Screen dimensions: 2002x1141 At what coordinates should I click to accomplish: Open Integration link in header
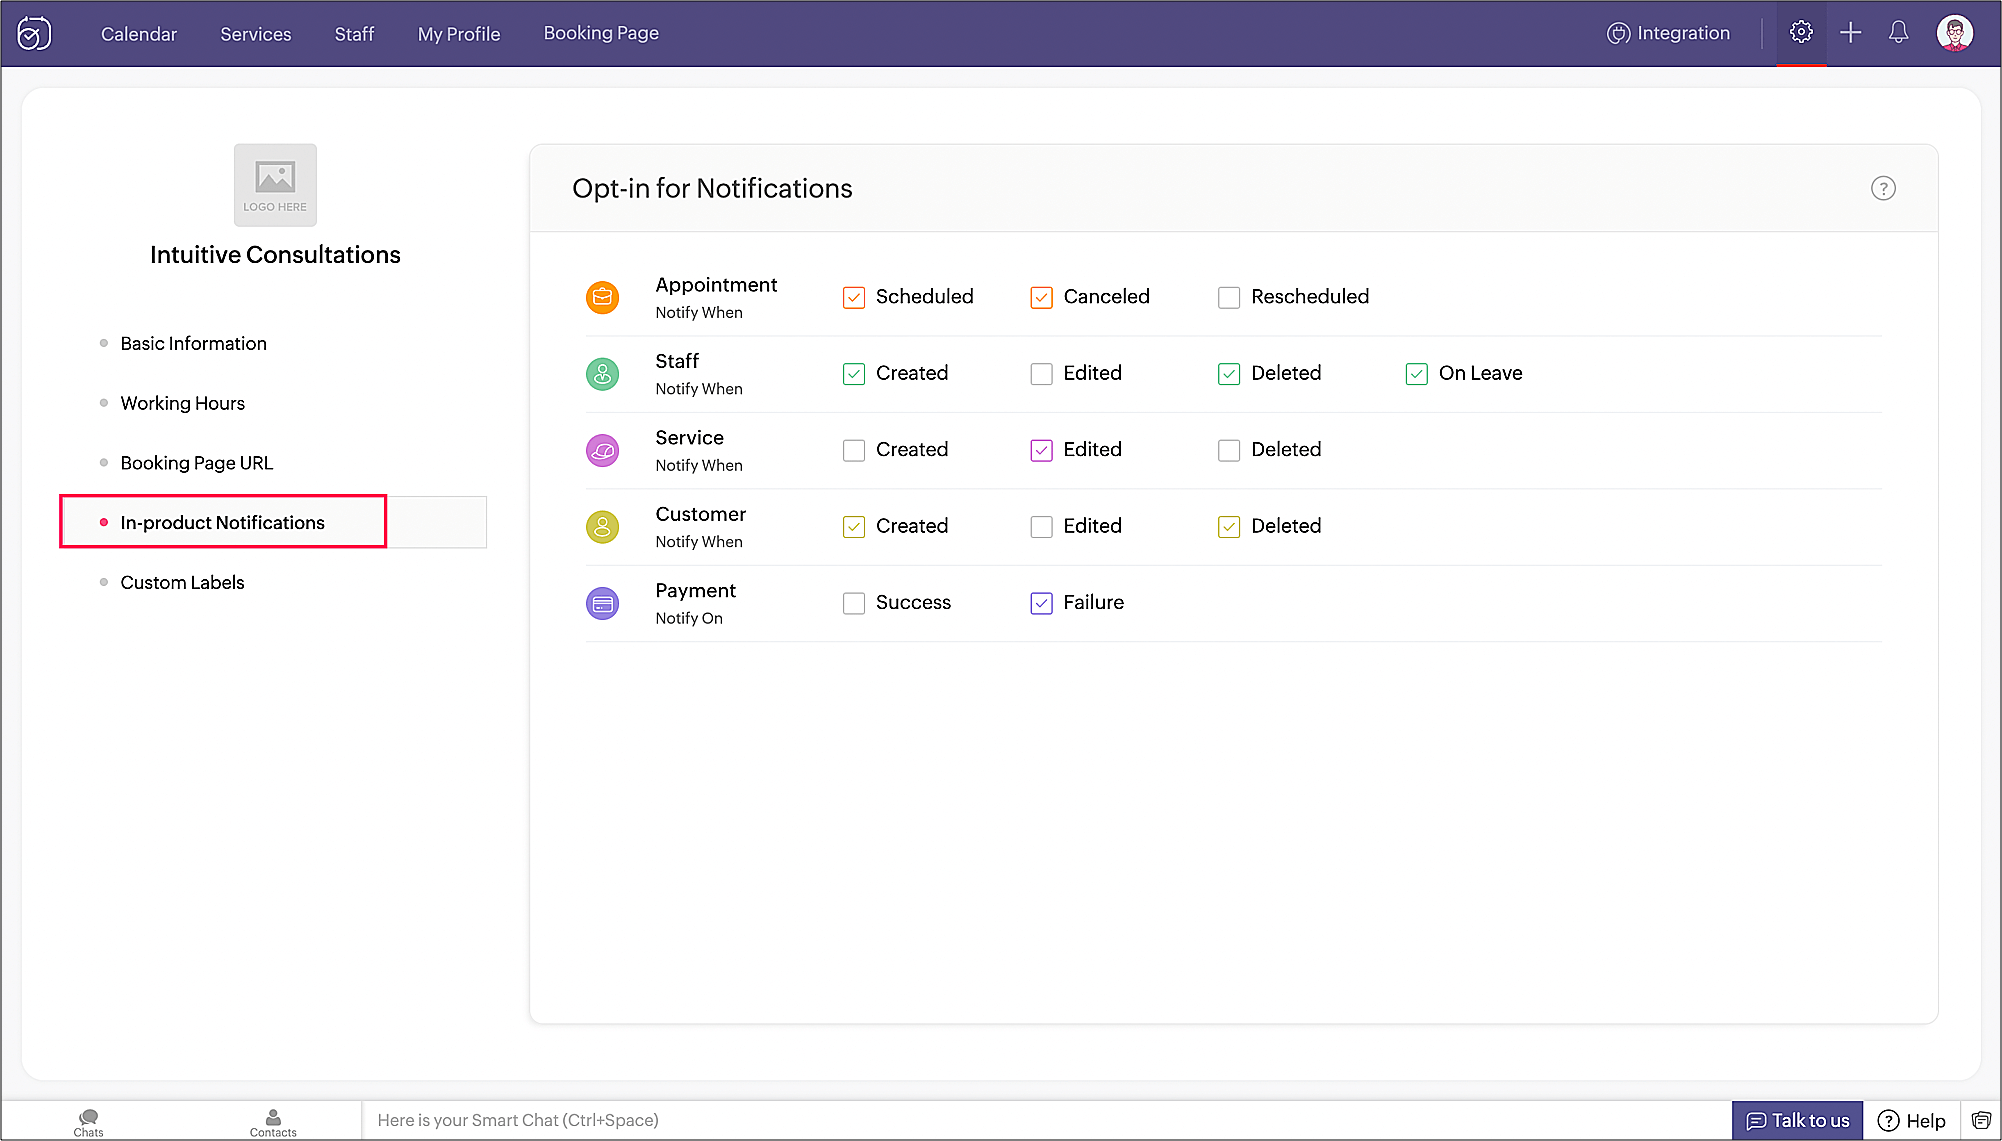(x=1668, y=33)
